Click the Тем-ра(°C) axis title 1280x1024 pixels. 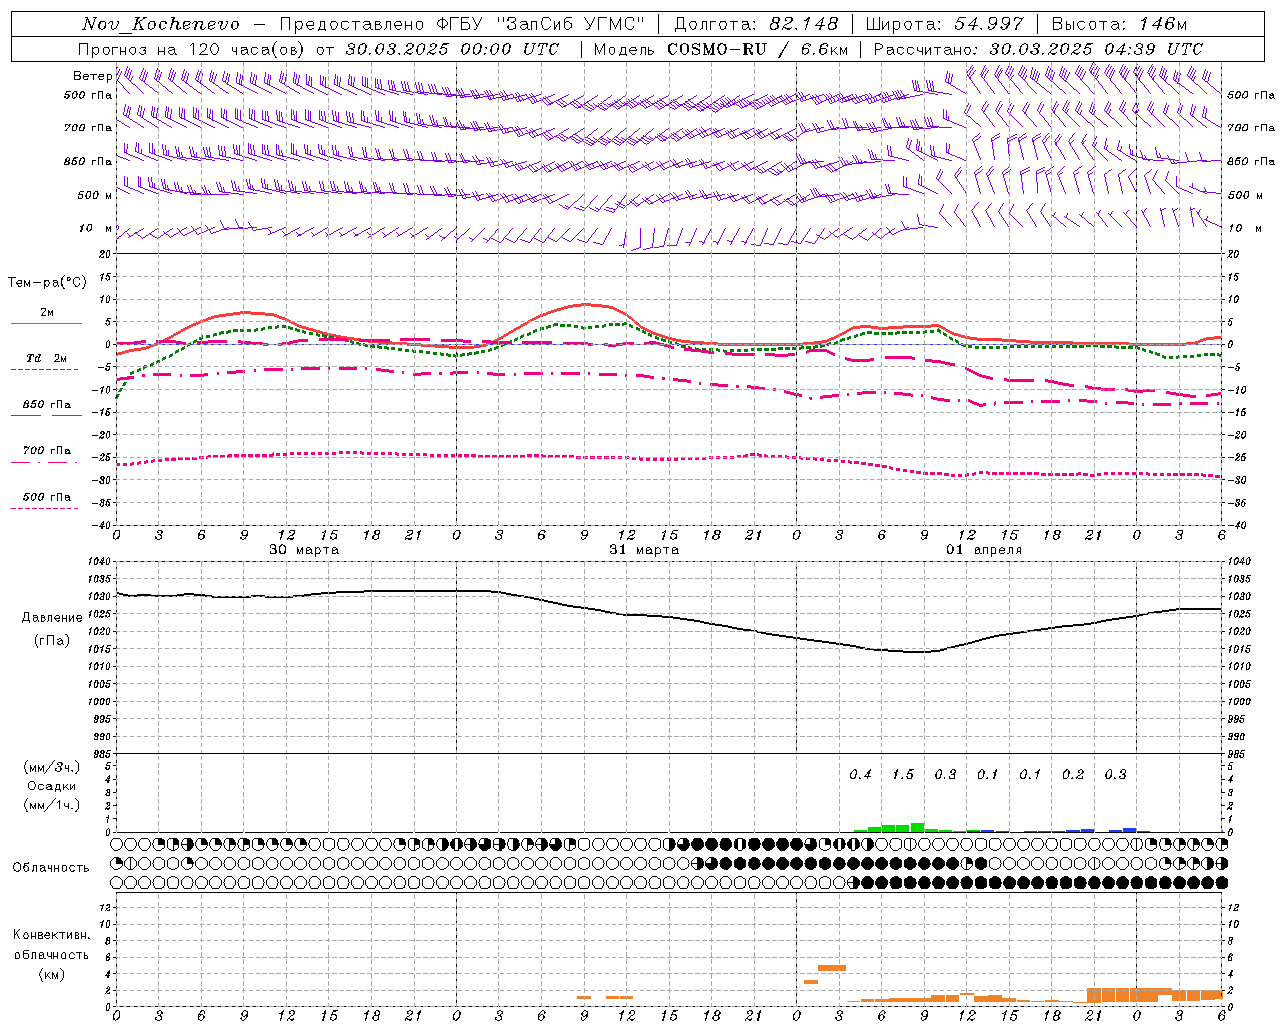coord(47,283)
